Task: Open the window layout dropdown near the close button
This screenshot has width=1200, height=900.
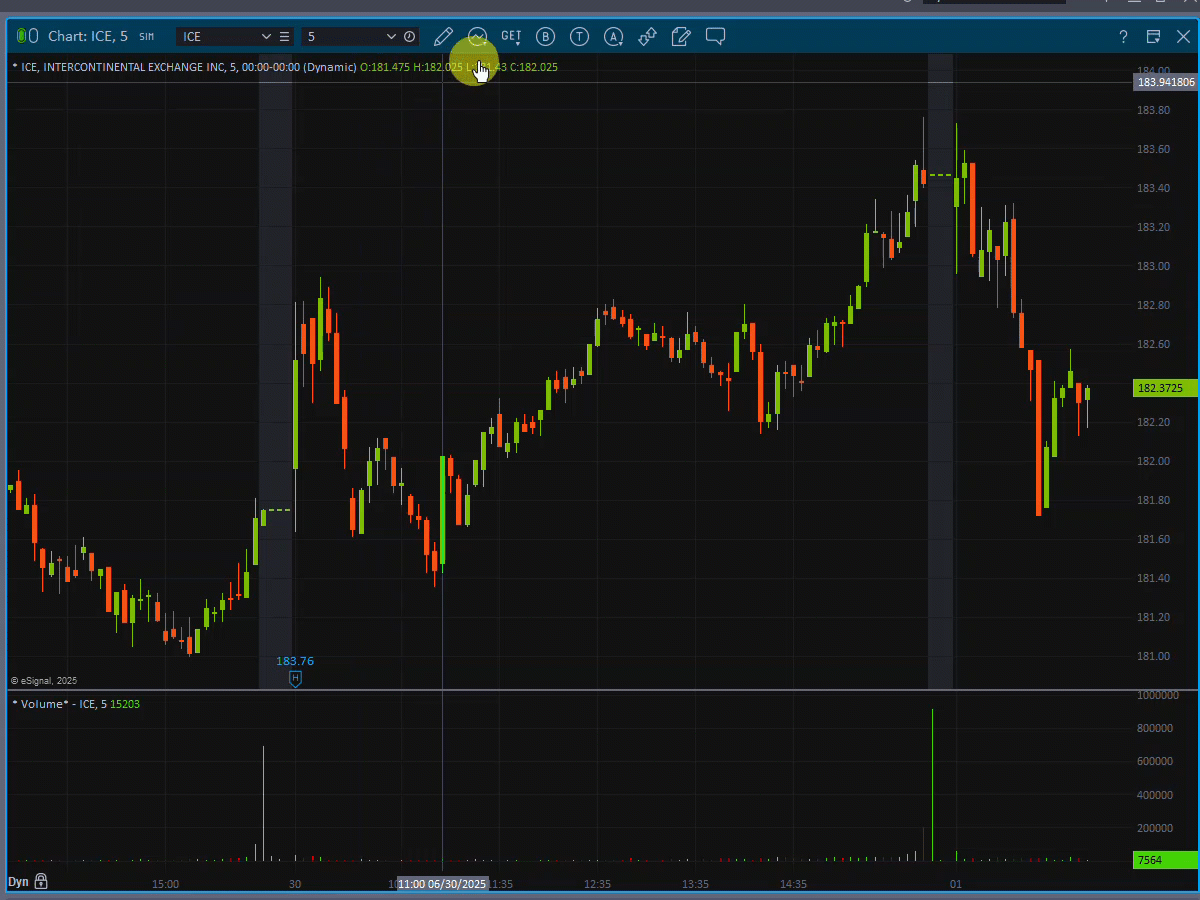Action: tap(1153, 36)
